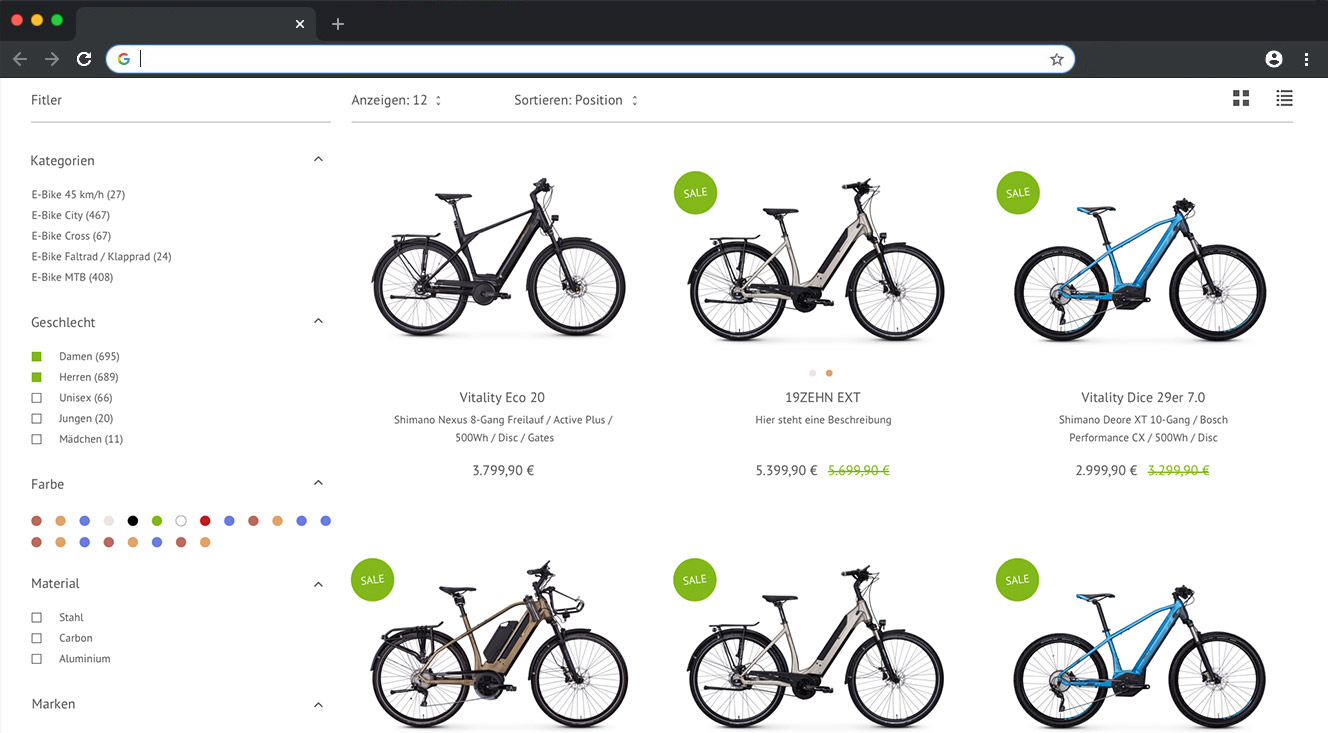Collapse the Farbe filter section
This screenshot has width=1328, height=733.
(318, 483)
